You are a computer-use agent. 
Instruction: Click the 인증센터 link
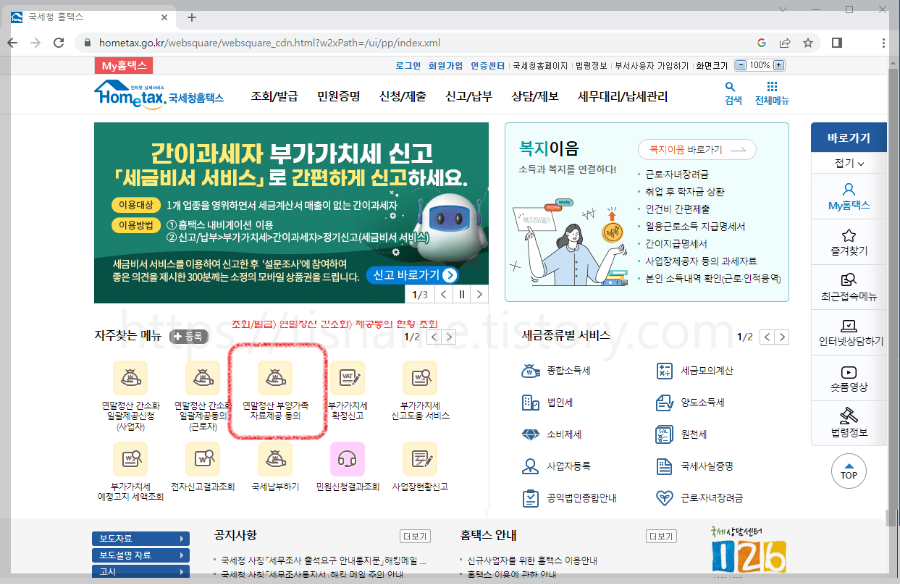[487, 65]
